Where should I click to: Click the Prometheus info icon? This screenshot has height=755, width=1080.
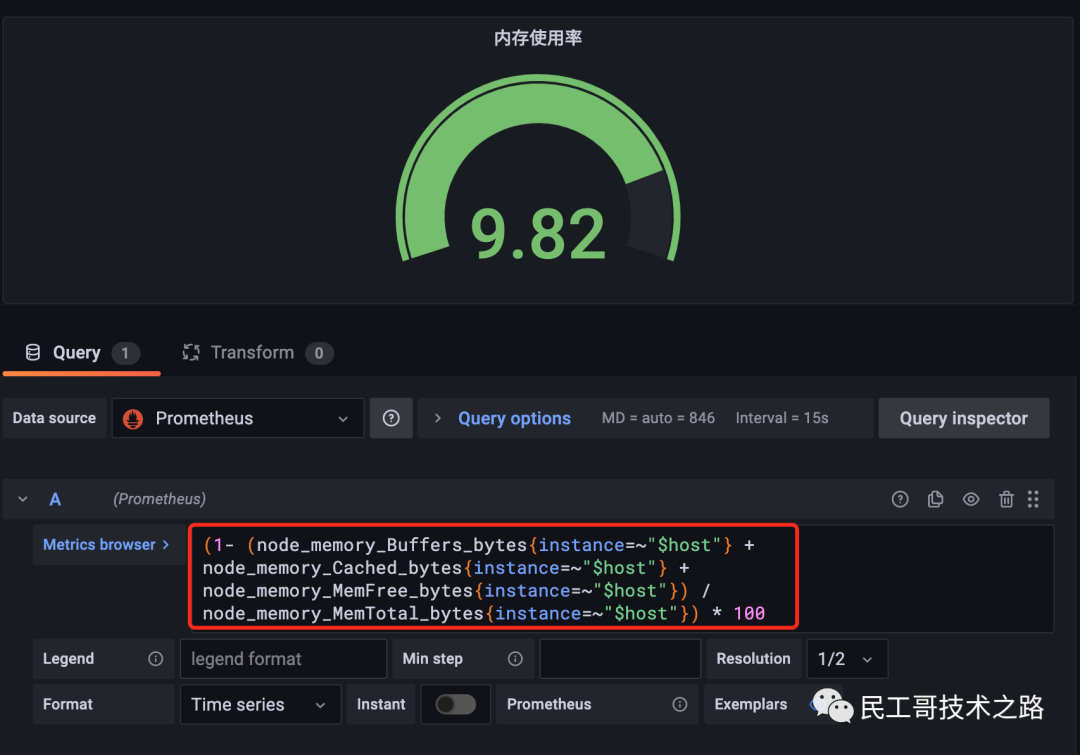point(680,704)
